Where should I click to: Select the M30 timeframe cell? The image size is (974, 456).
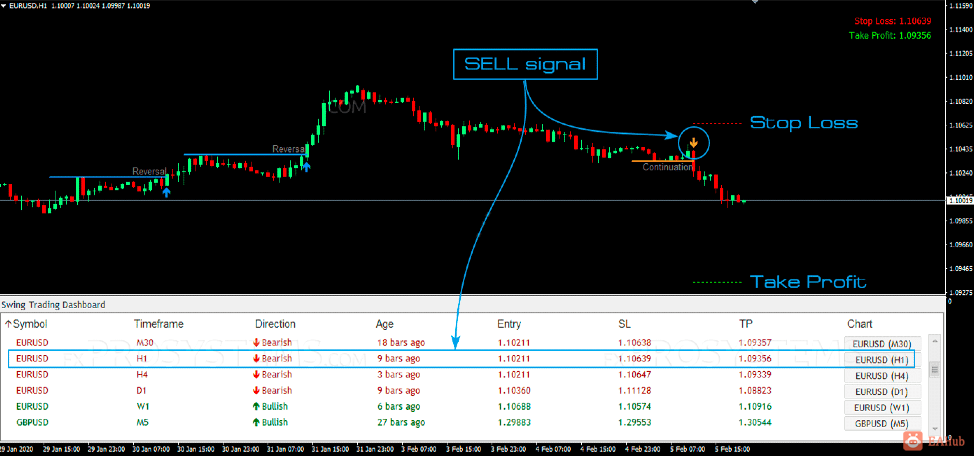pos(144,342)
